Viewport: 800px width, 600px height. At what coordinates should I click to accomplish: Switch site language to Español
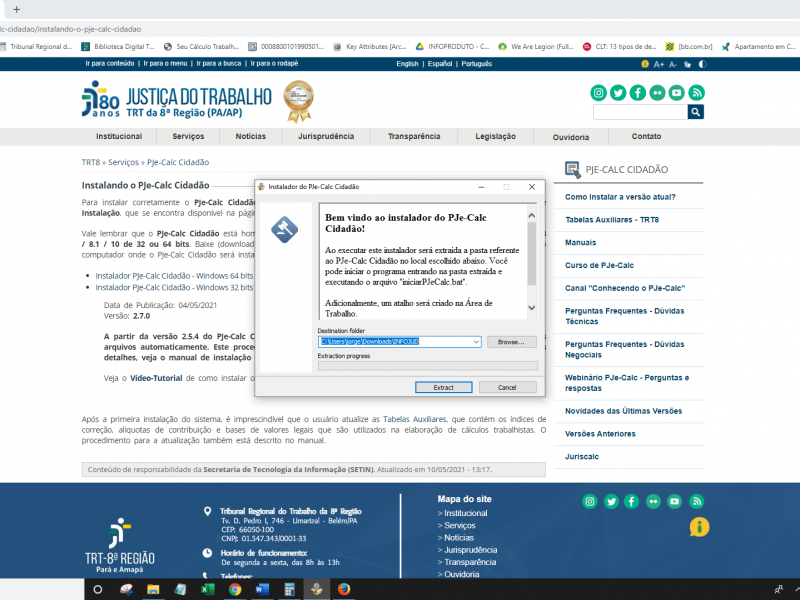pyautogui.click(x=440, y=64)
